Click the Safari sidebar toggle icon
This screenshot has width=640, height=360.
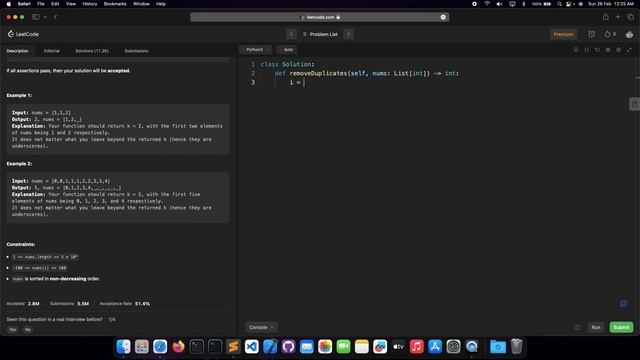click(36, 17)
